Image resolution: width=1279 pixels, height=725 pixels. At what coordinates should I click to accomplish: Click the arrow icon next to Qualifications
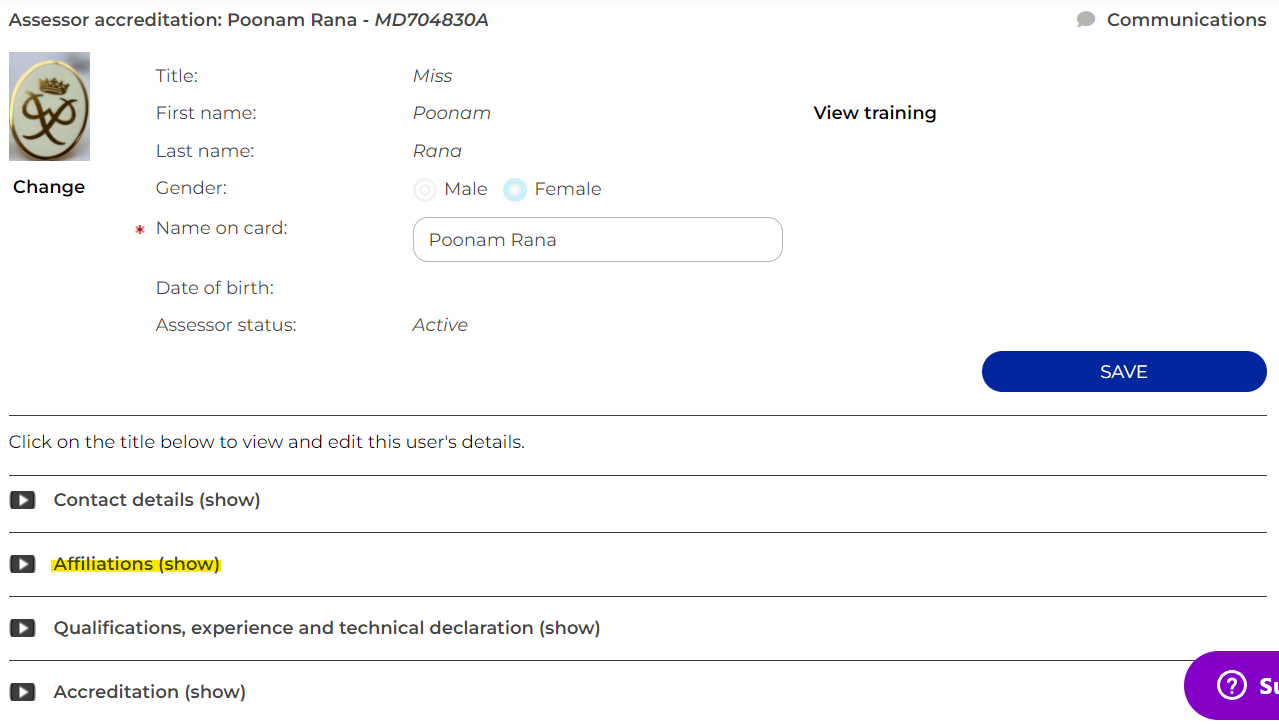[x=22, y=628]
